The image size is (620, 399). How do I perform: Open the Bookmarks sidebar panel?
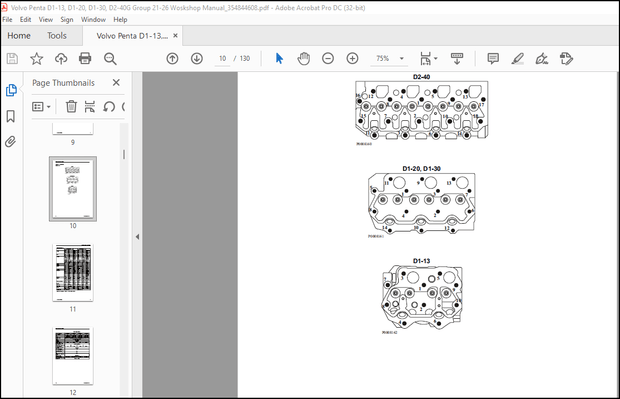[x=11, y=116]
